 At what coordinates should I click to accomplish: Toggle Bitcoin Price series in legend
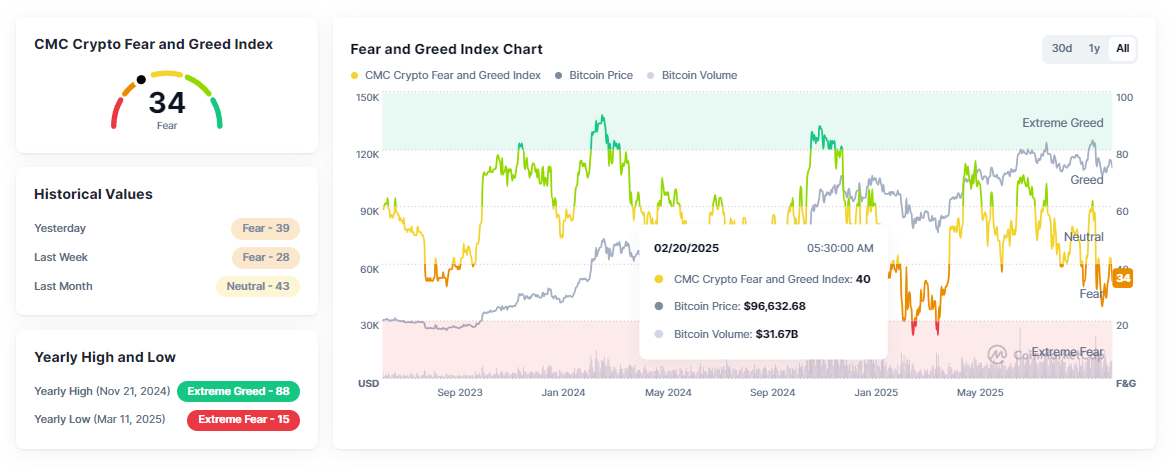point(600,75)
